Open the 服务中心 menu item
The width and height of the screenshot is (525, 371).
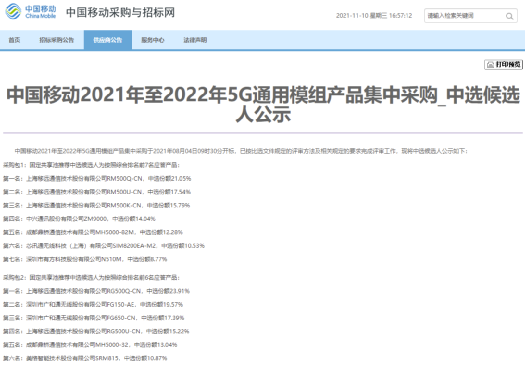[x=153, y=40]
